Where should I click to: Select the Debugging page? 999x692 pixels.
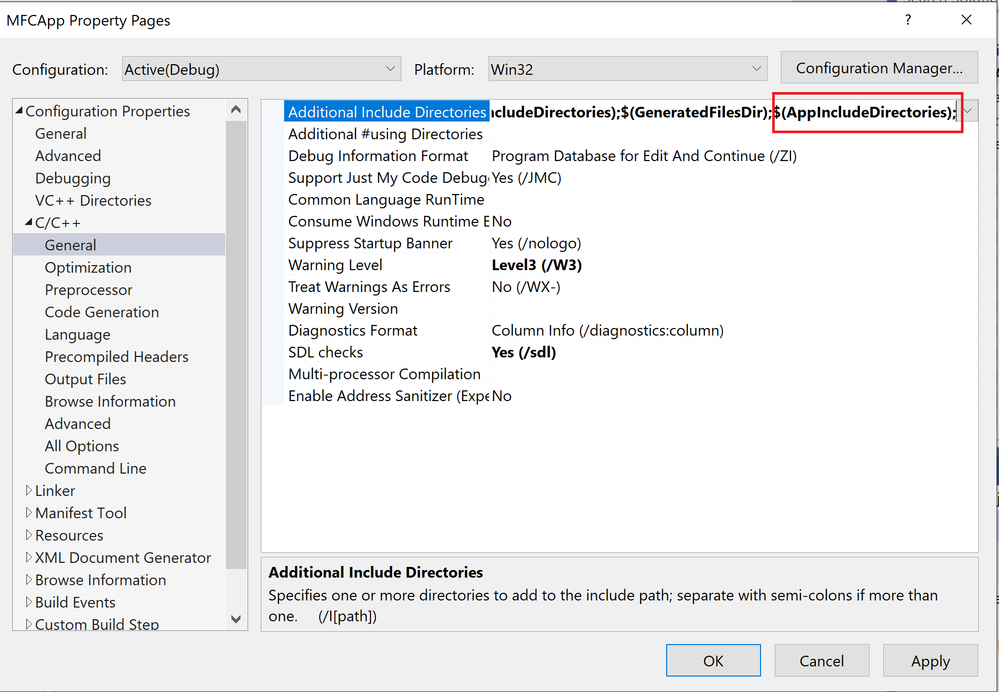point(73,178)
